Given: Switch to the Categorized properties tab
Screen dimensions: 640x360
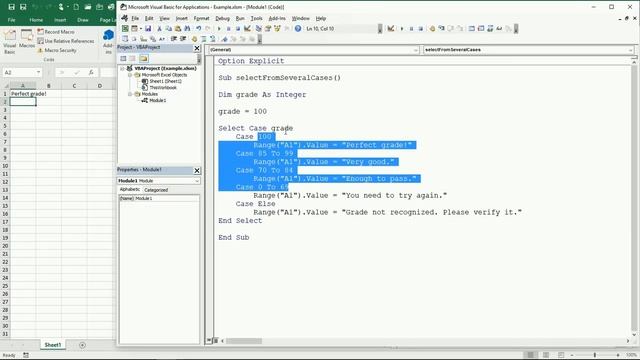Looking at the screenshot, I should coord(156,190).
